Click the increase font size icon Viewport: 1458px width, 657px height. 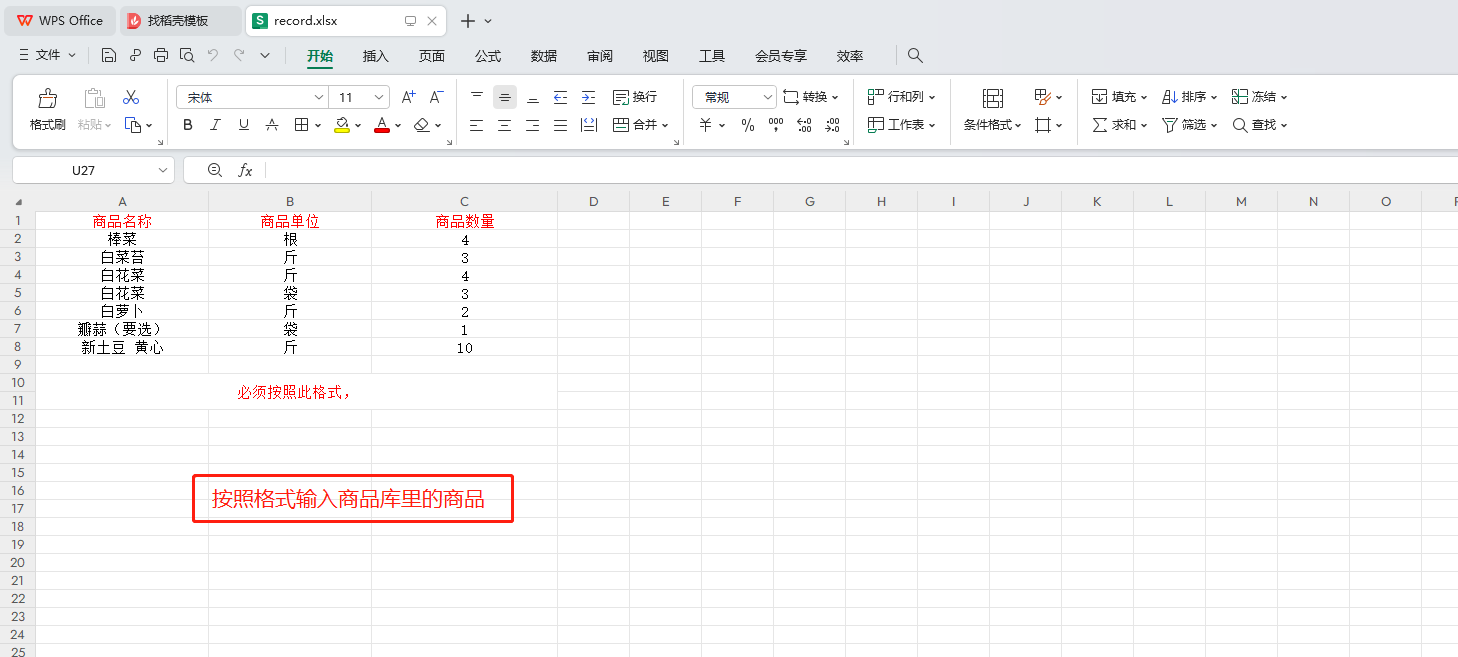(x=408, y=97)
